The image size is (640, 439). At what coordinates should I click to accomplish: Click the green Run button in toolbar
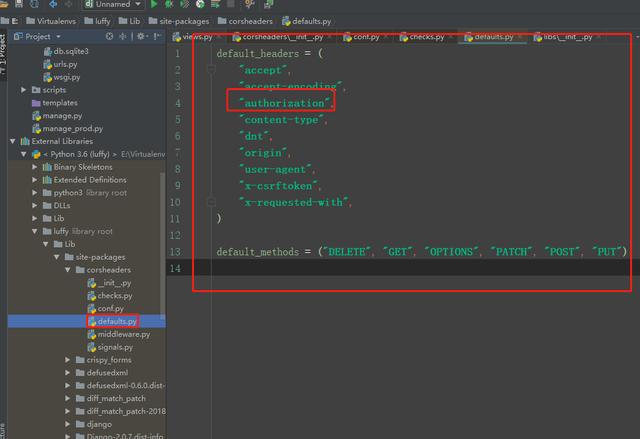154,4
